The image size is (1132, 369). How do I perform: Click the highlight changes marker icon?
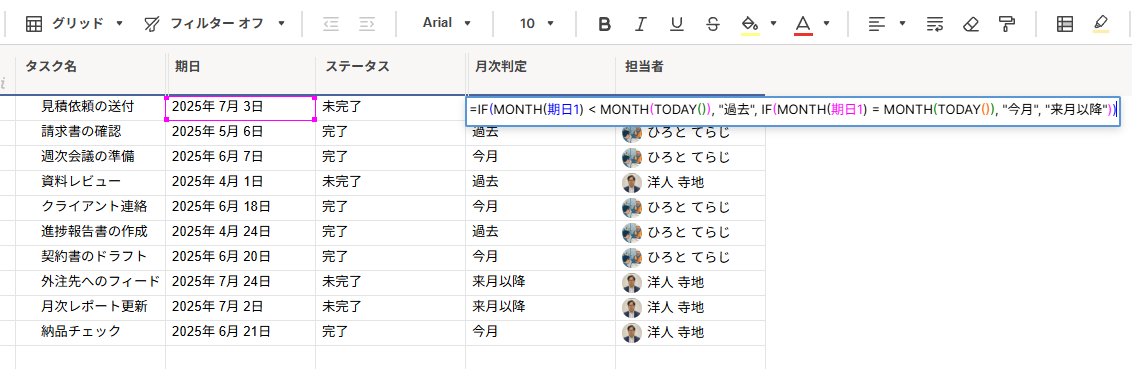tap(1101, 24)
